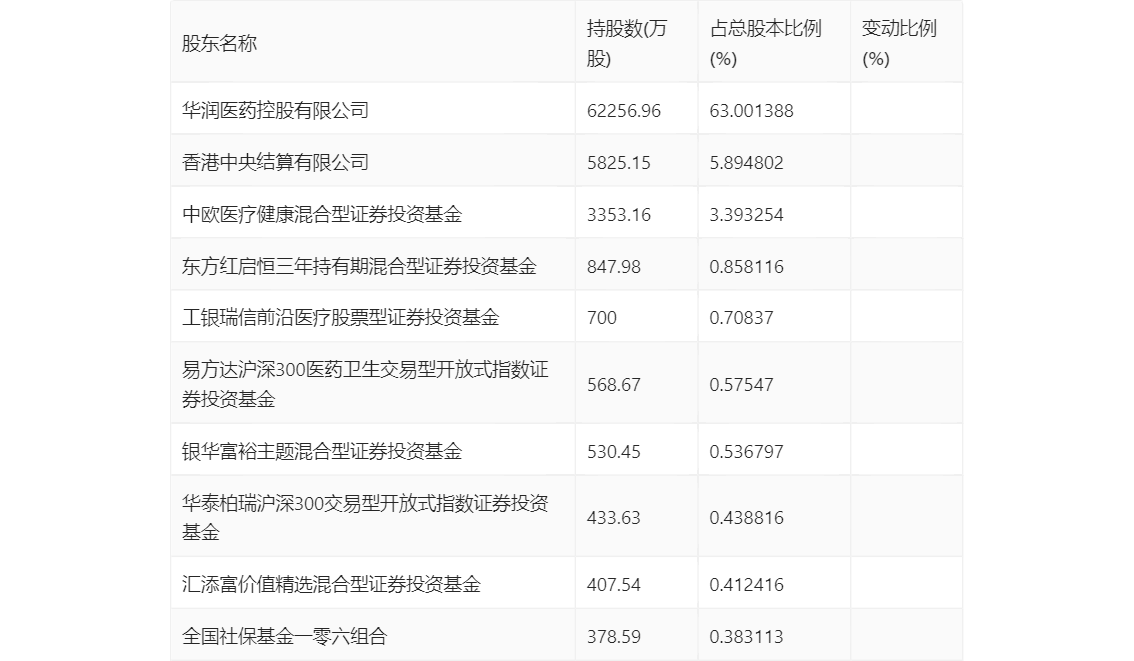The height and width of the screenshot is (661, 1134).
Task: Select the 股东名称 column header
Action: [219, 43]
